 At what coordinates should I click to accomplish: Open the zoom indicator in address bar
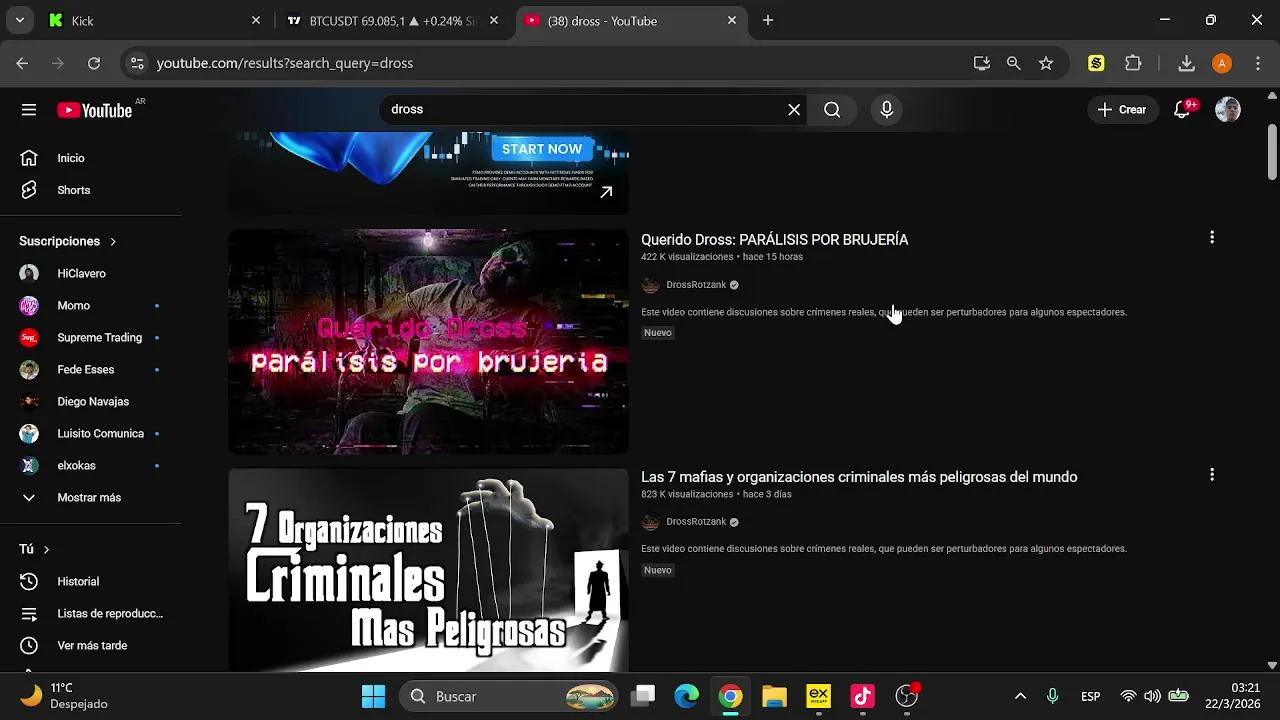click(1014, 63)
